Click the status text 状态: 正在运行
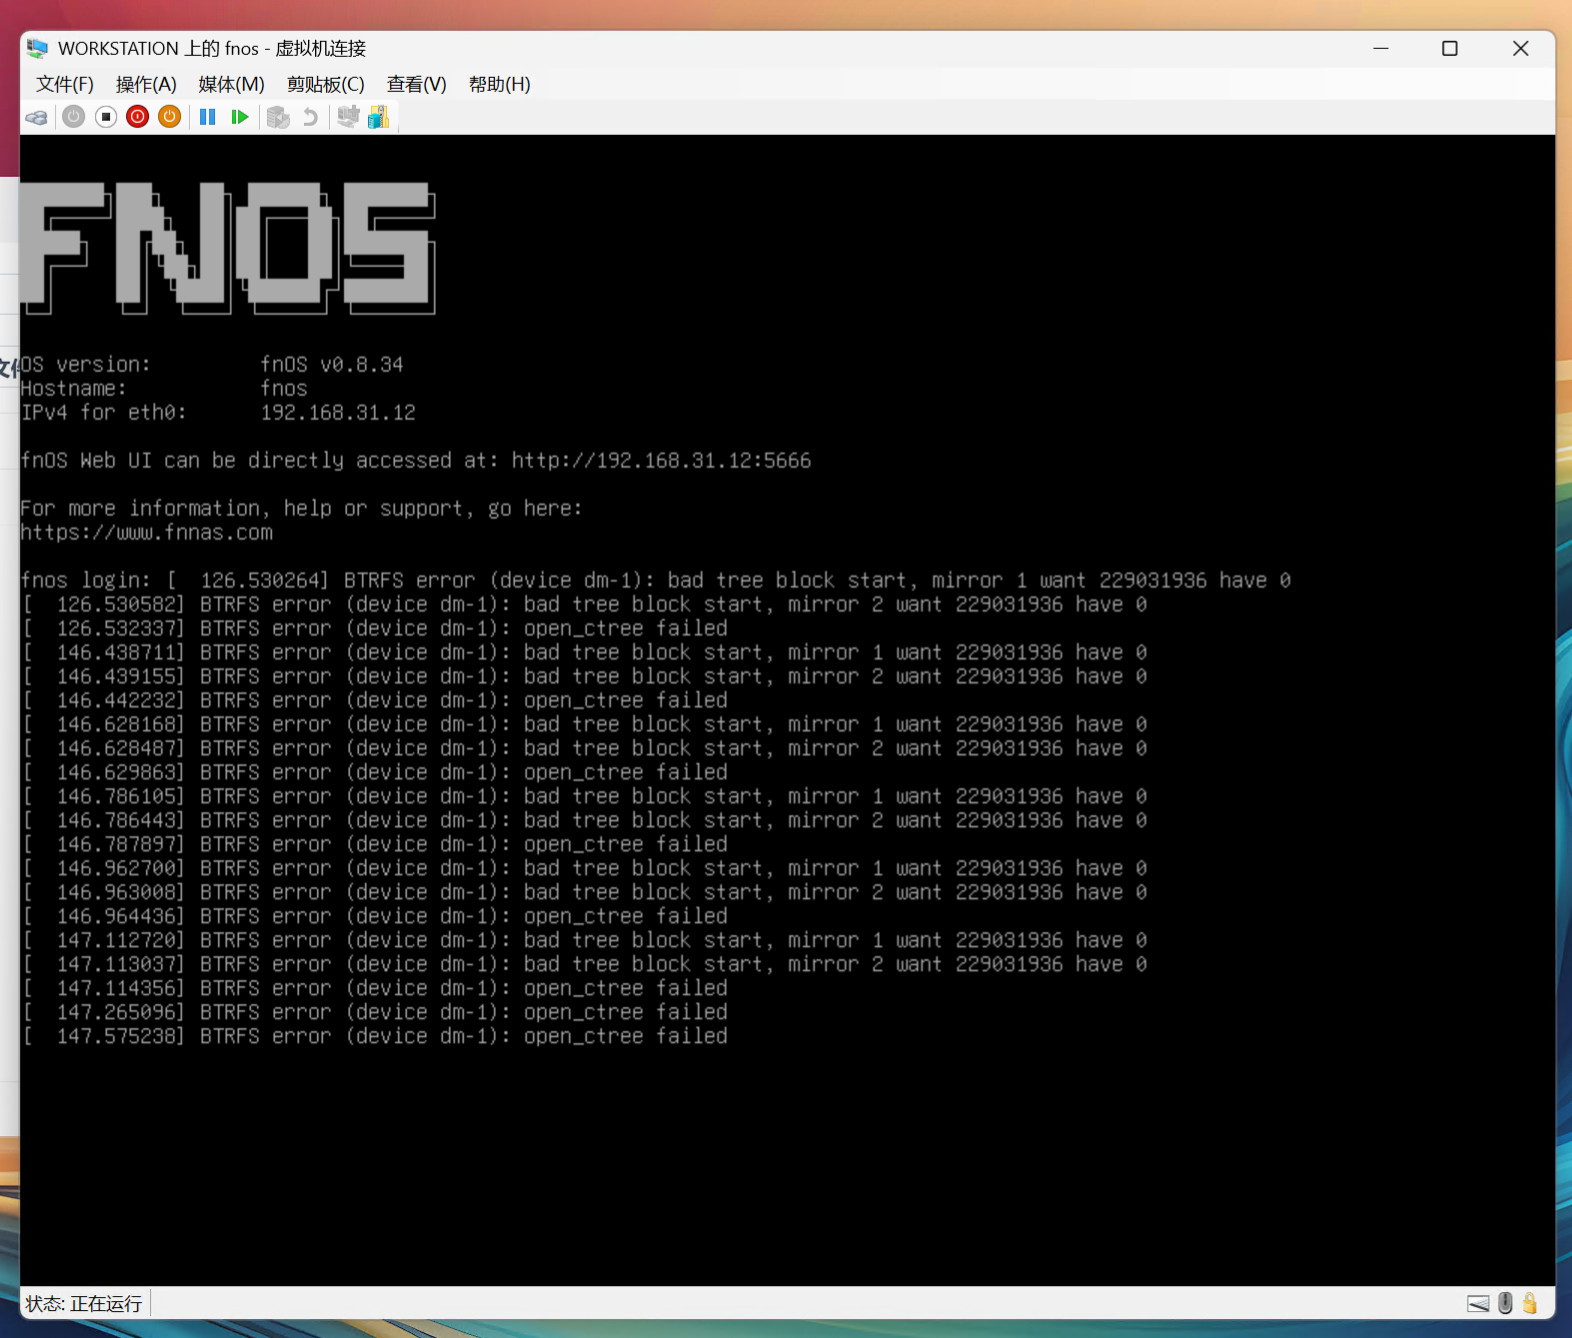This screenshot has width=1572, height=1338. [84, 1303]
